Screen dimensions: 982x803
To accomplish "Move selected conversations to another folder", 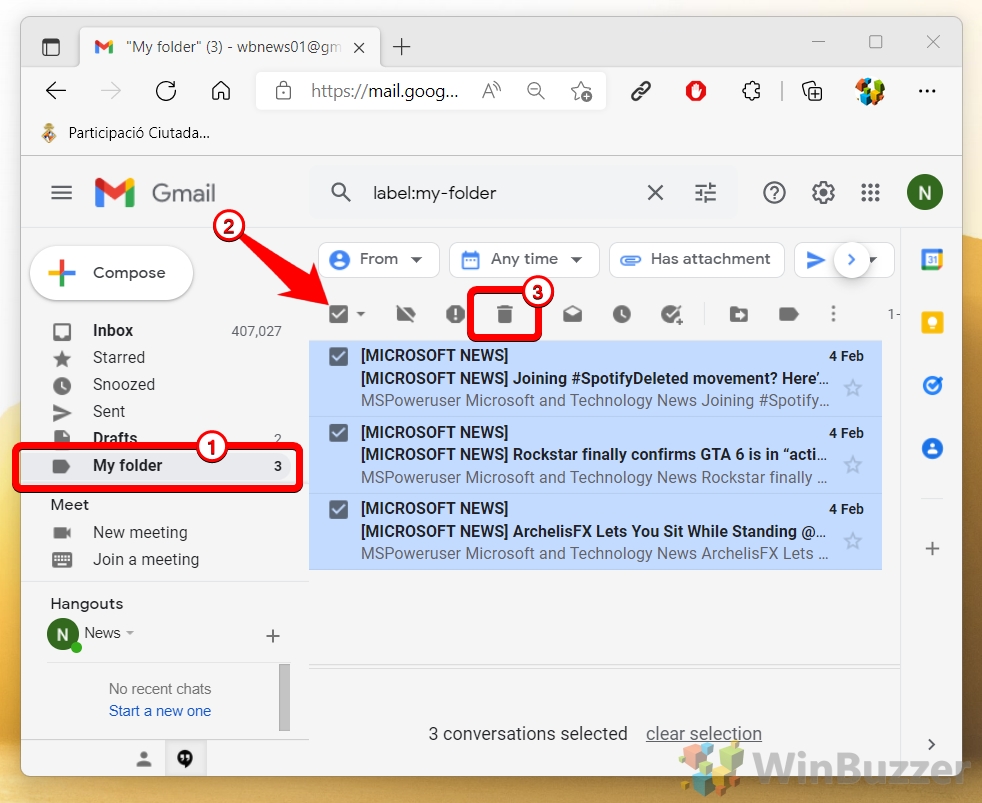I will [738, 313].
